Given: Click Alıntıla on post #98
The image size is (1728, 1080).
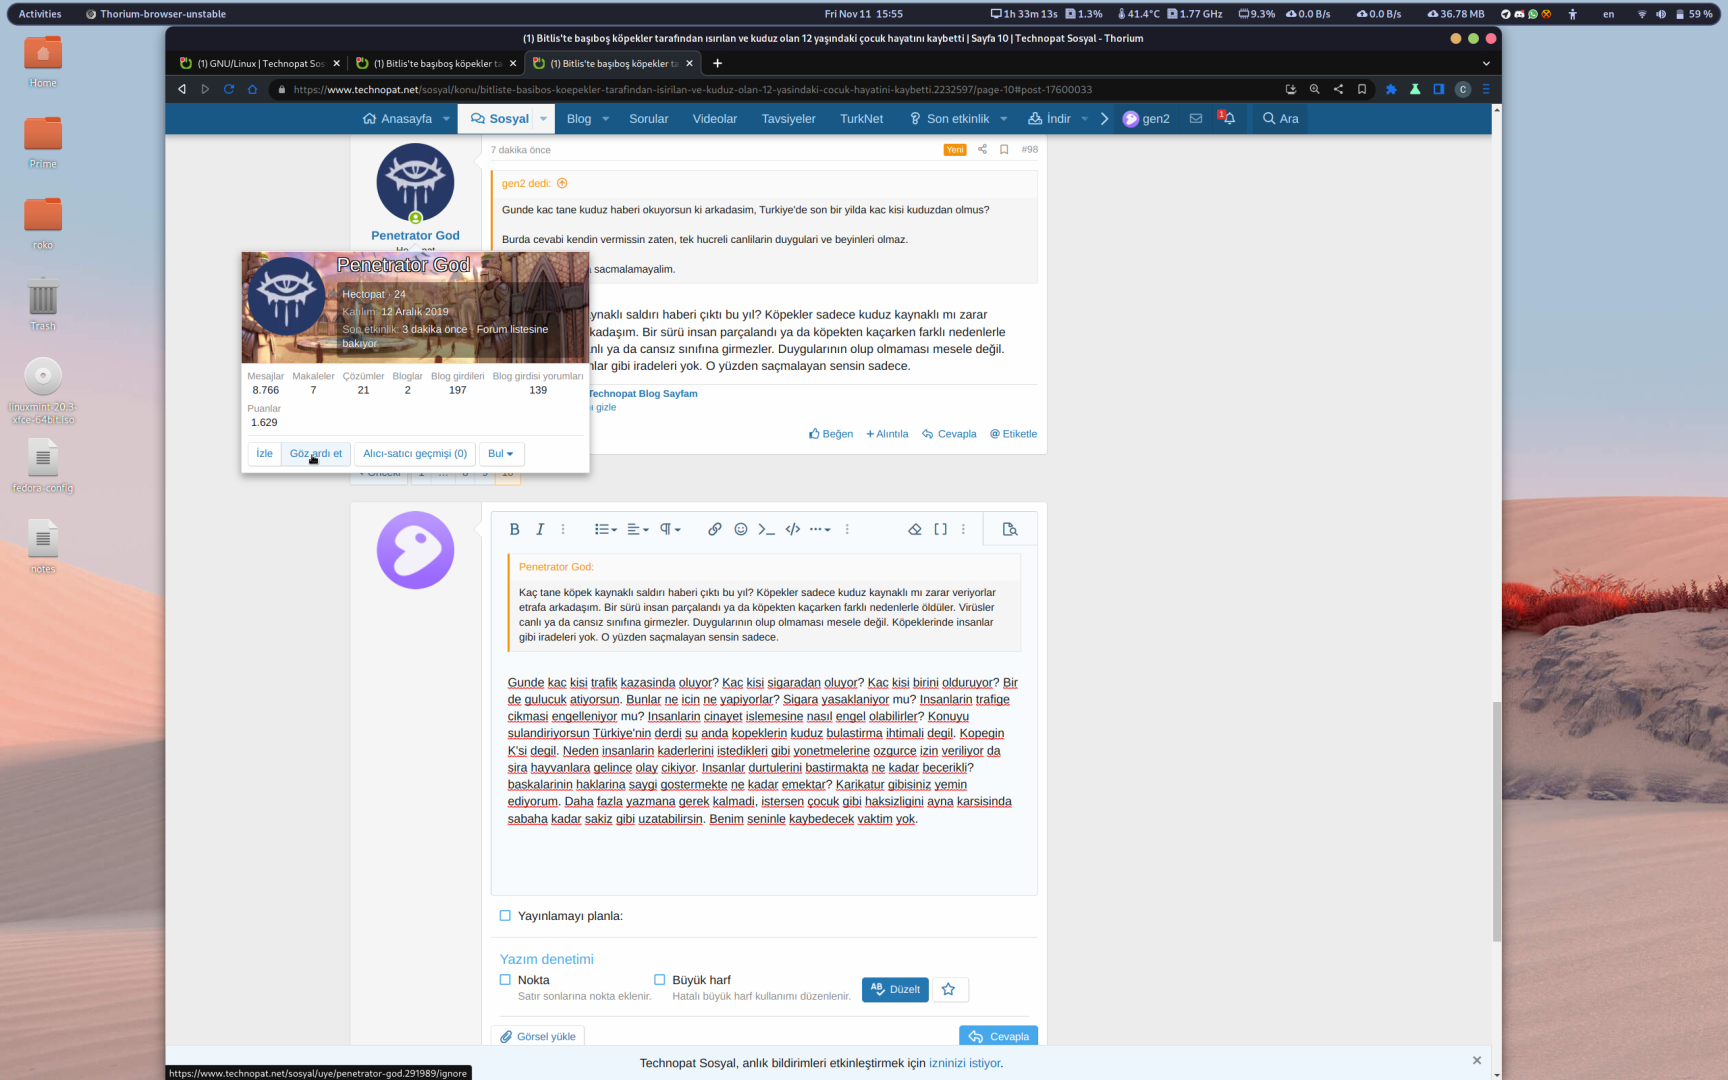Looking at the screenshot, I should pyautogui.click(x=887, y=434).
